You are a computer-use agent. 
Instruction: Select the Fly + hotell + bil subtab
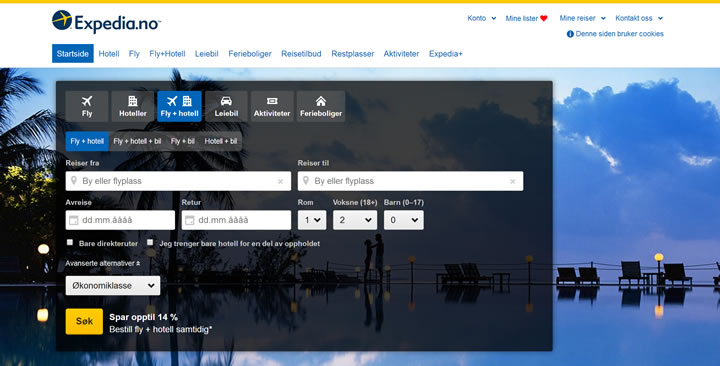tap(137, 141)
